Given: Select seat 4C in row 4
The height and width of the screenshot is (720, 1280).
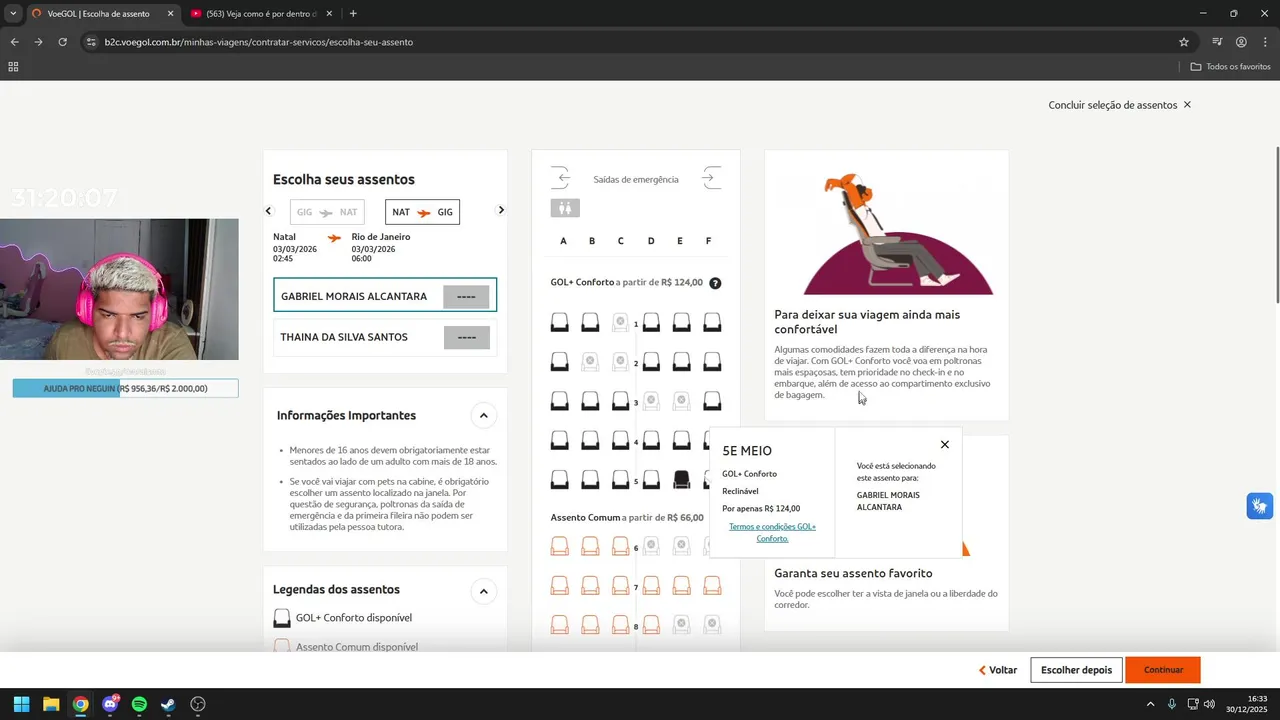Looking at the screenshot, I should click(x=620, y=440).
